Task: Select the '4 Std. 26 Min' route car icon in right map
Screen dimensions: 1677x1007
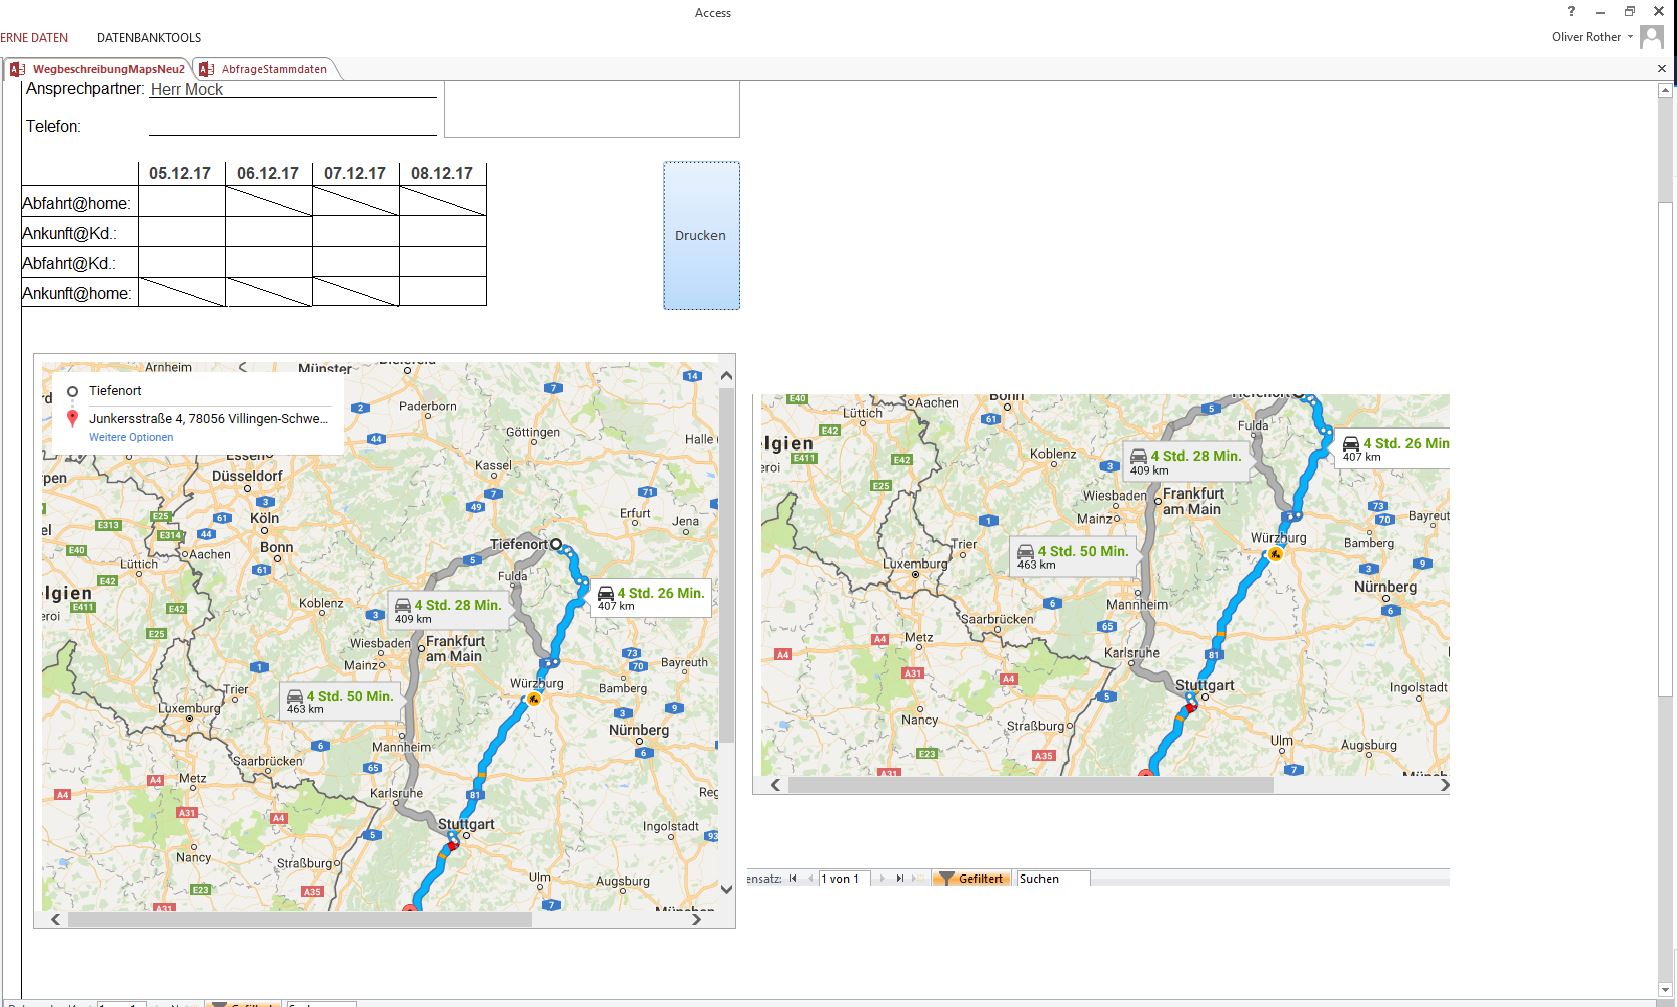Action: (x=1351, y=443)
